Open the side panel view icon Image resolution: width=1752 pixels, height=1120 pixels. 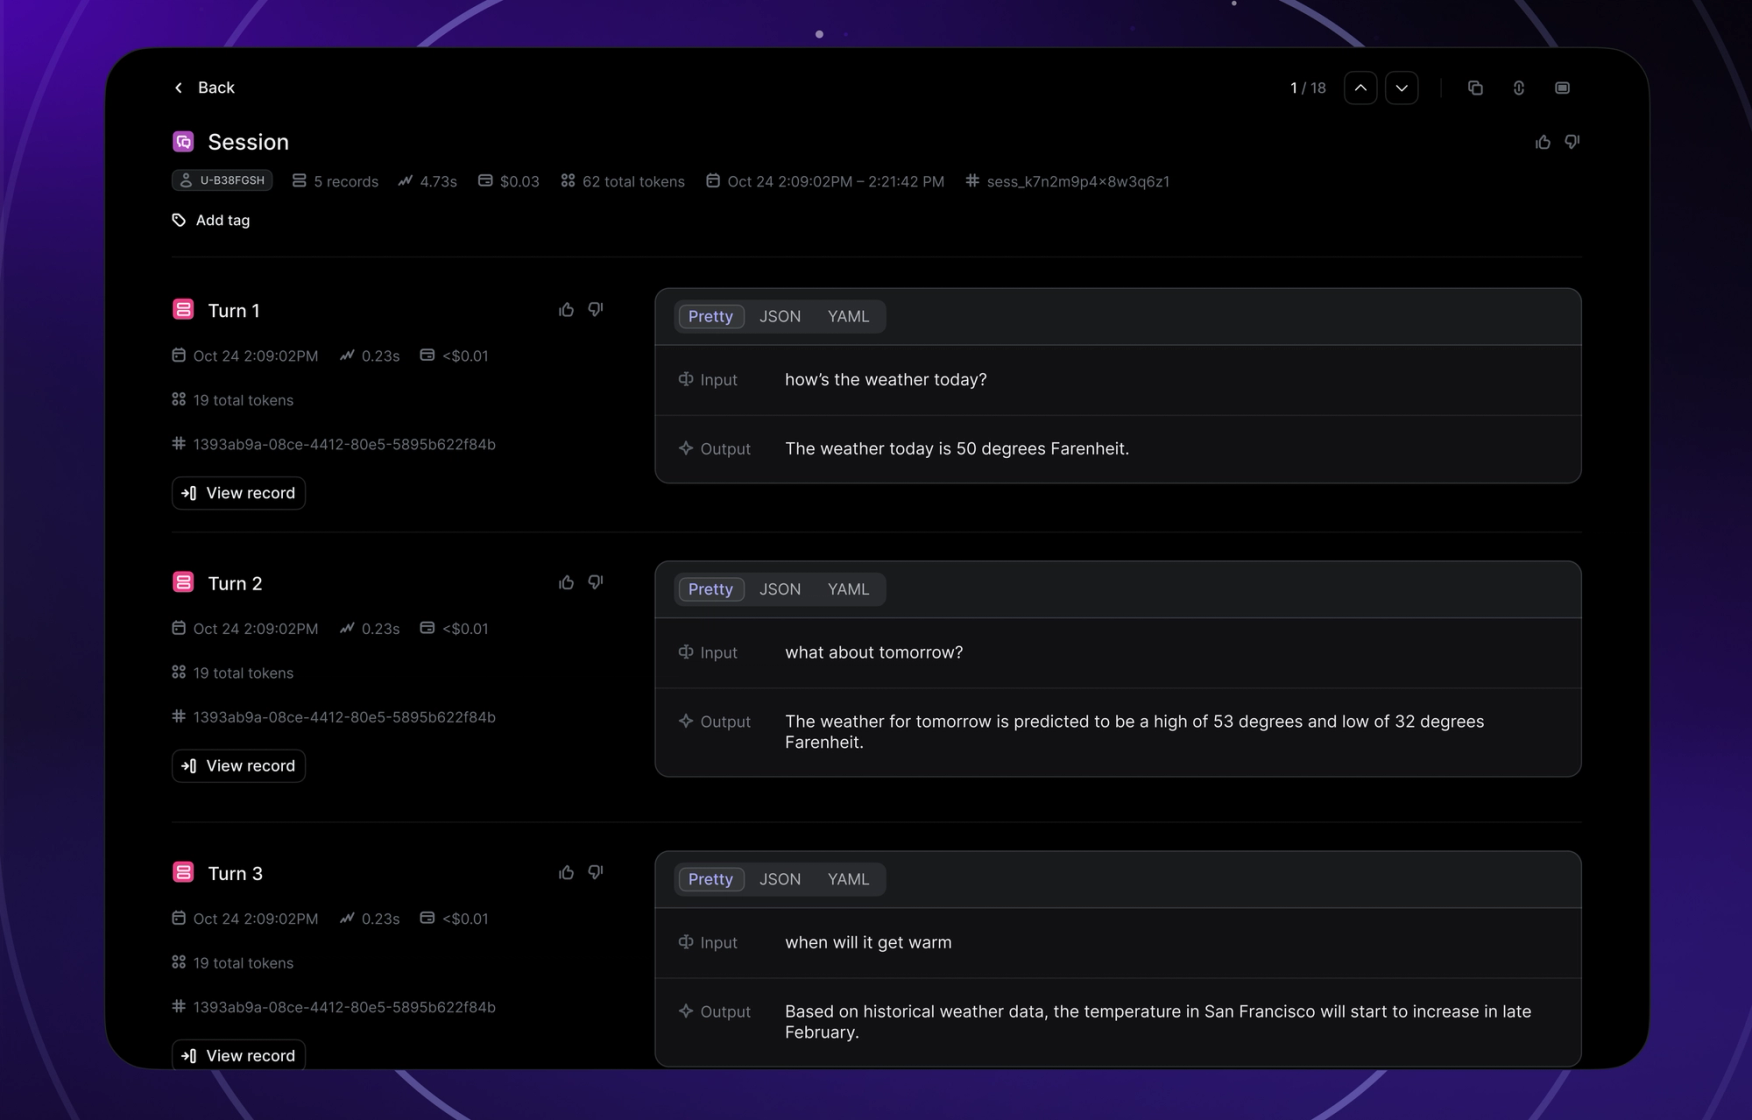click(1562, 87)
